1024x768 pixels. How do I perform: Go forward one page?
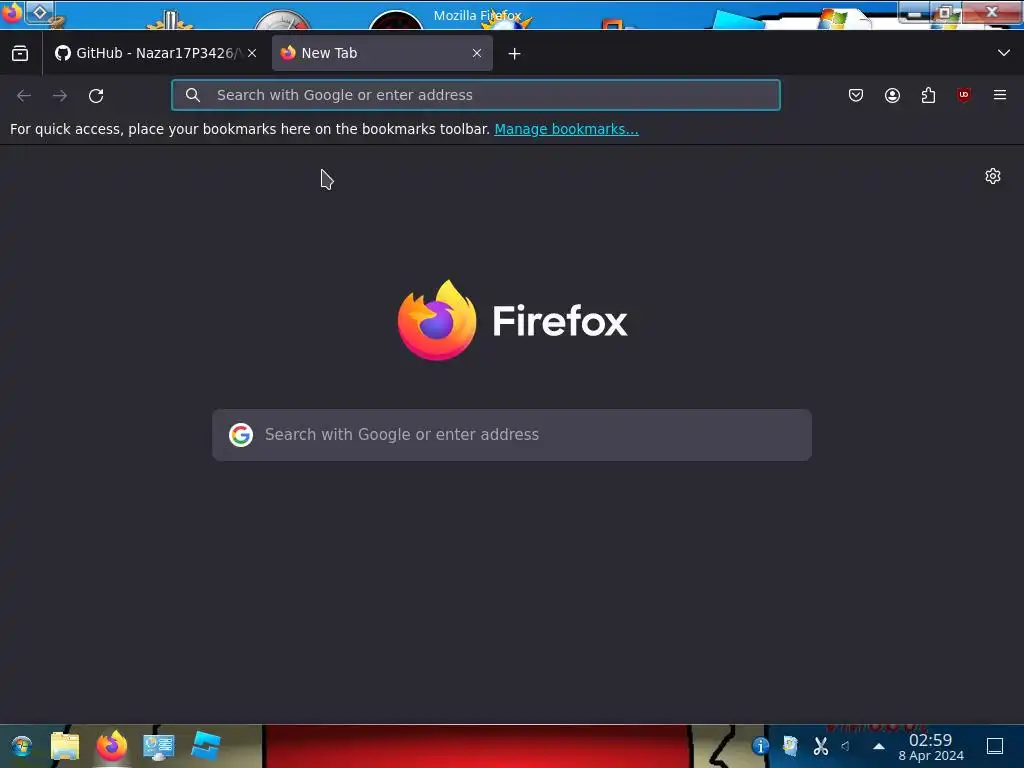(x=60, y=96)
